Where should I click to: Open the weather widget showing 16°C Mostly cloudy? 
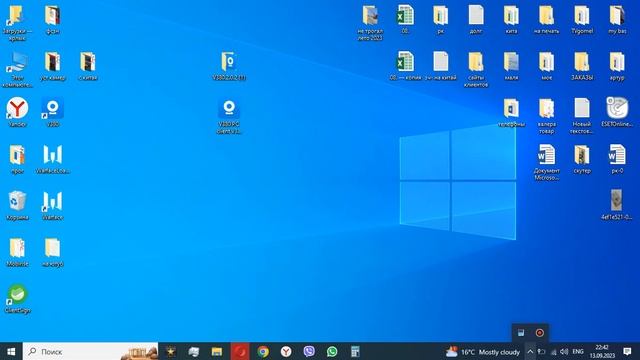pyautogui.click(x=482, y=351)
